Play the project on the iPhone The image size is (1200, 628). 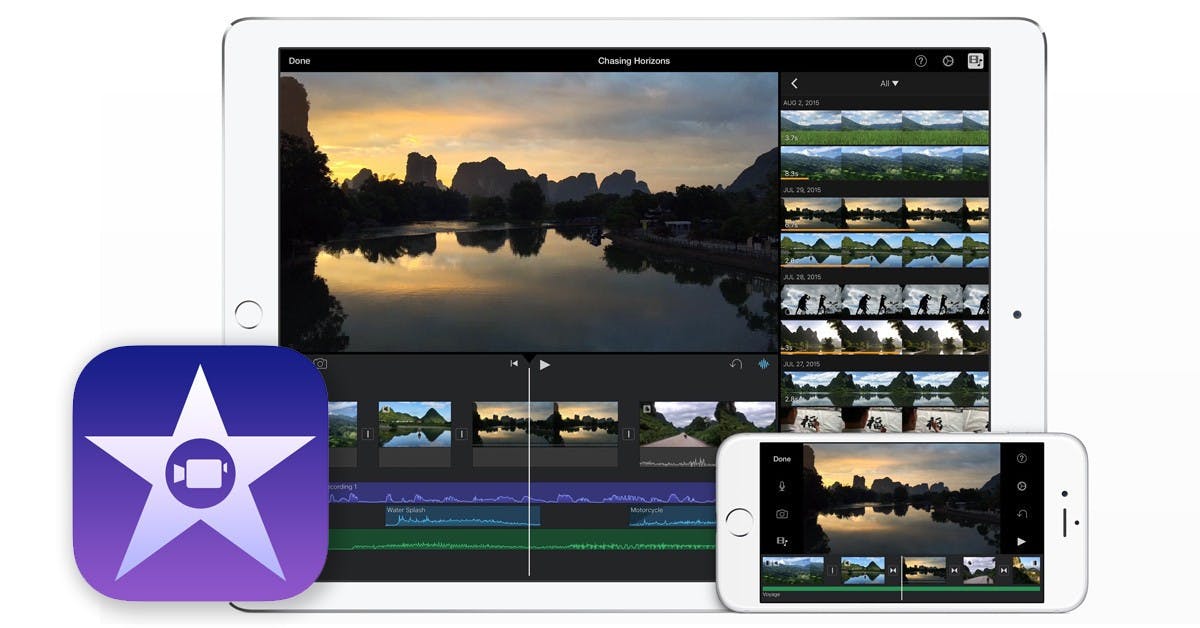(1021, 541)
